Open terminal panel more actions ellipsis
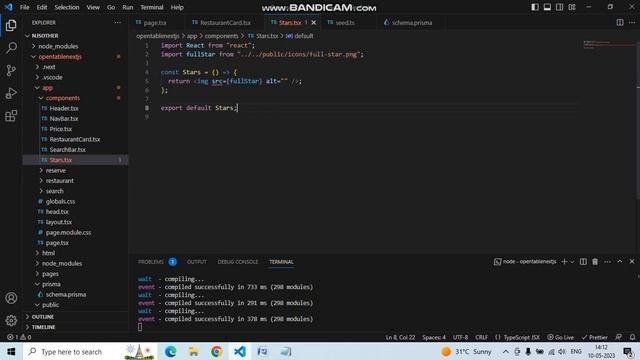The width and height of the screenshot is (640, 360). click(607, 262)
